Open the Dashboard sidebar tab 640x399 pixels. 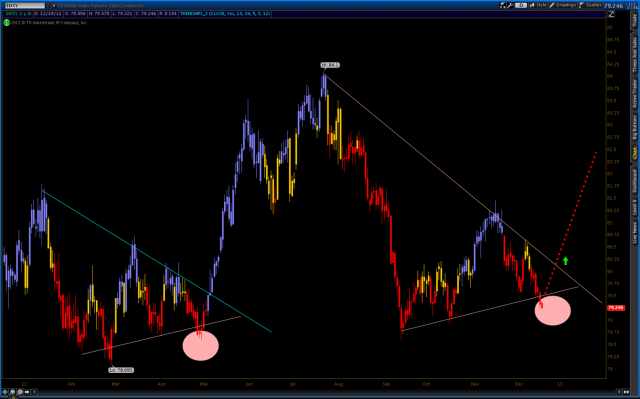[x=635, y=182]
